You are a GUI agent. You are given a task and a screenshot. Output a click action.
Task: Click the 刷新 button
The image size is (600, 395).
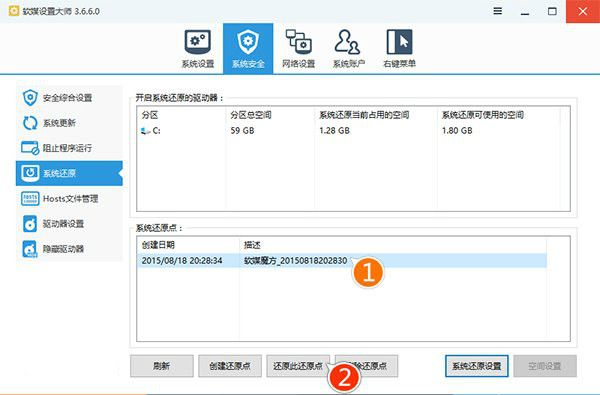(x=161, y=366)
